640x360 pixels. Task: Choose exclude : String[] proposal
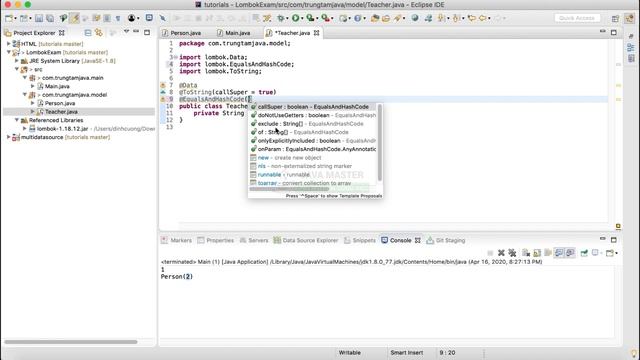(313, 124)
